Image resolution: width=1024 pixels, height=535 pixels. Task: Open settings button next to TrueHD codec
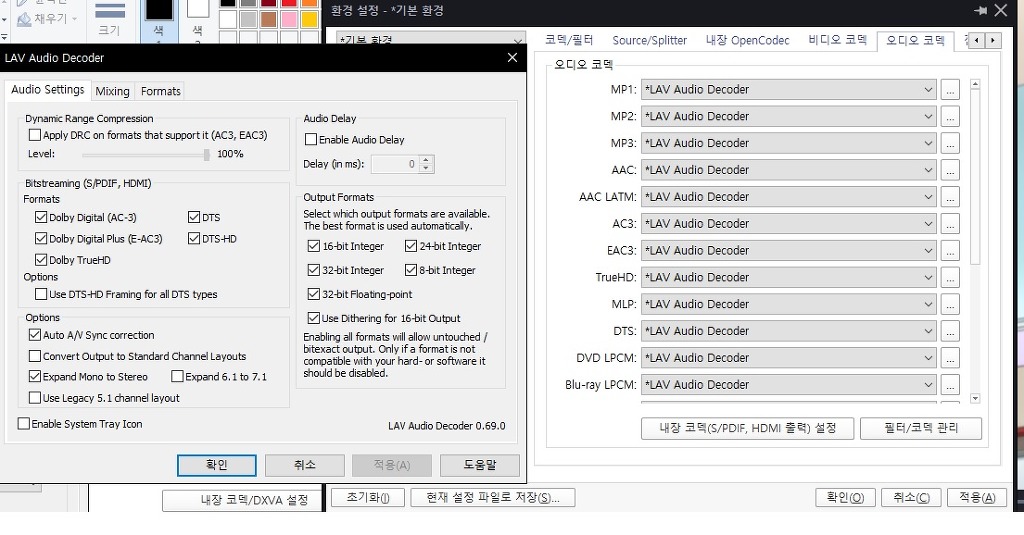pyautogui.click(x=950, y=277)
